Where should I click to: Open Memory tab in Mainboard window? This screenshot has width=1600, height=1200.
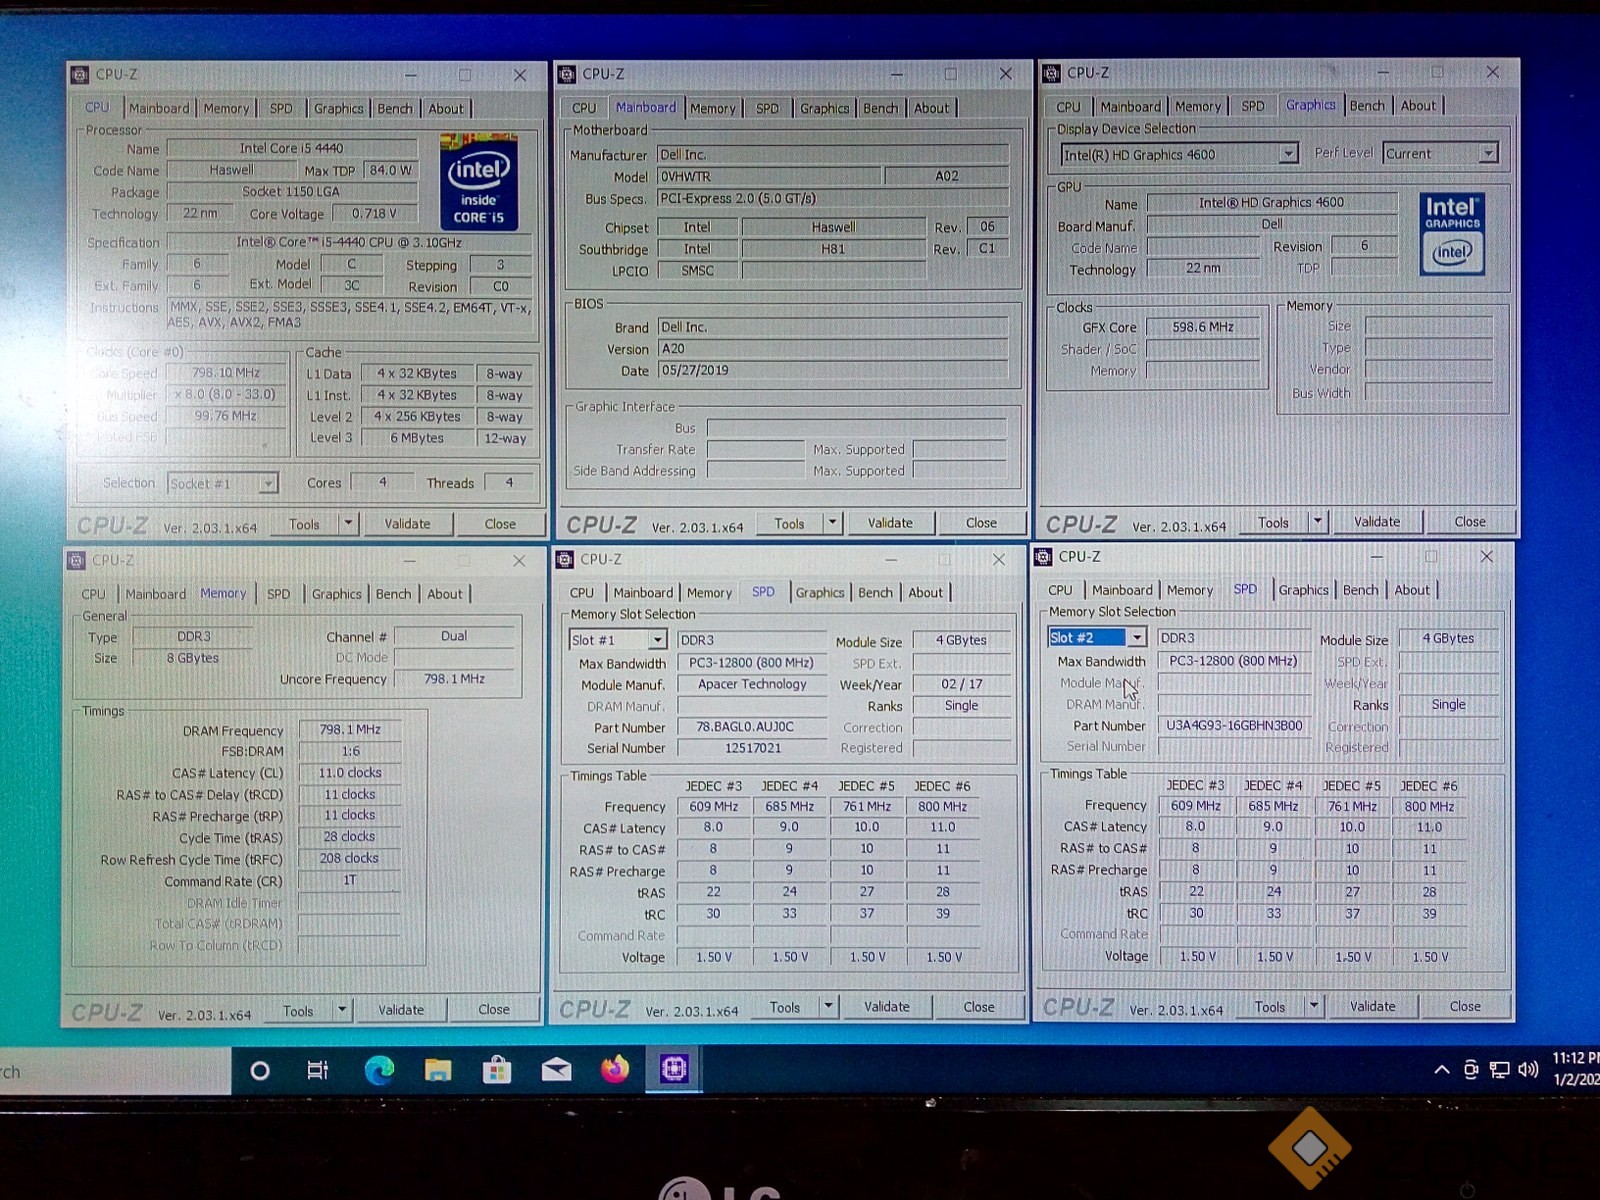(x=712, y=108)
